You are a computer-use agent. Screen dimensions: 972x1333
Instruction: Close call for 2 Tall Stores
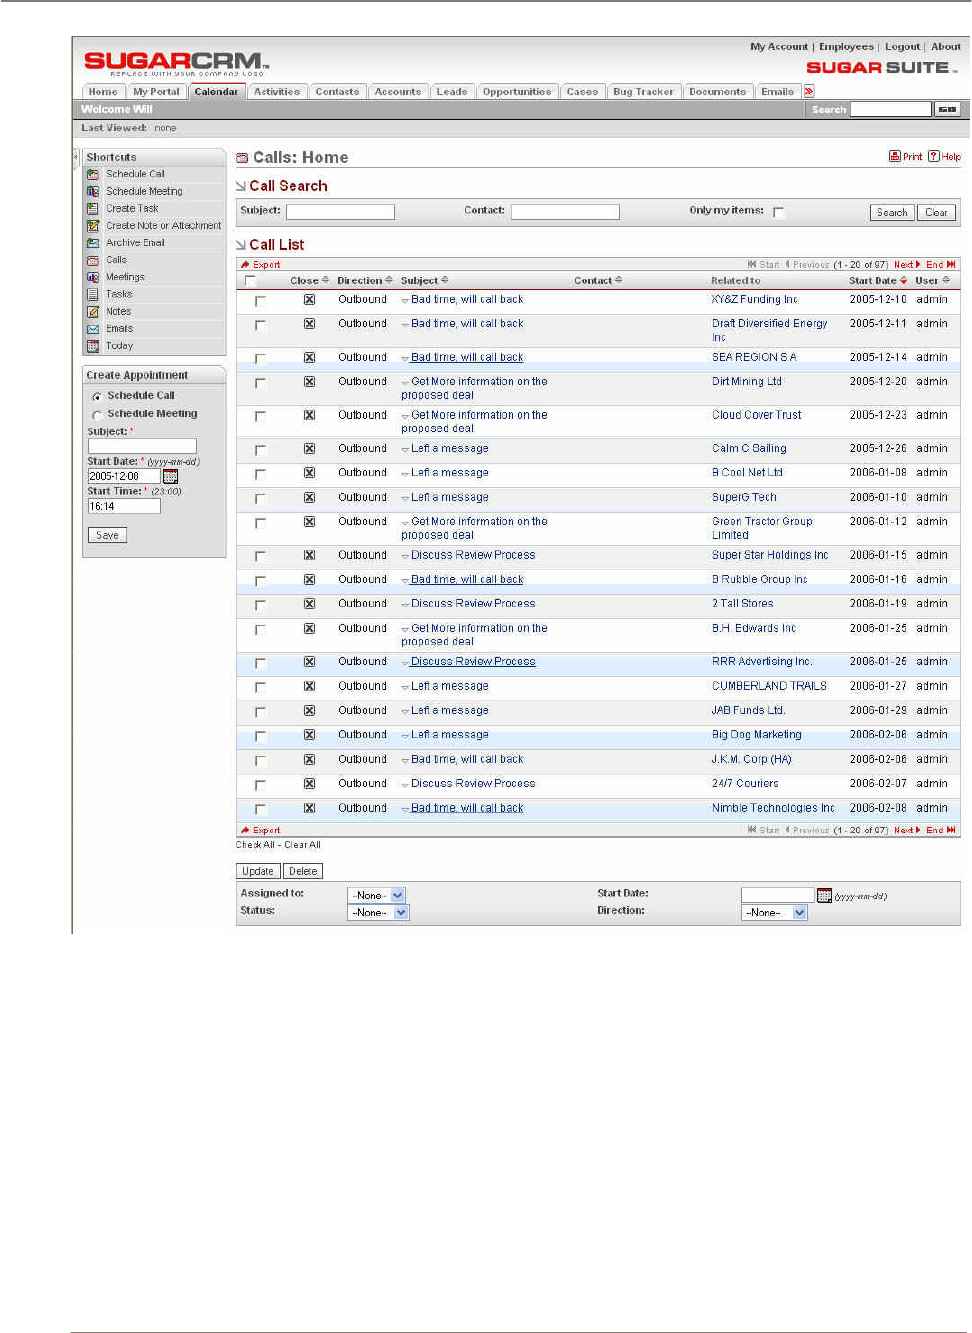[x=309, y=603]
